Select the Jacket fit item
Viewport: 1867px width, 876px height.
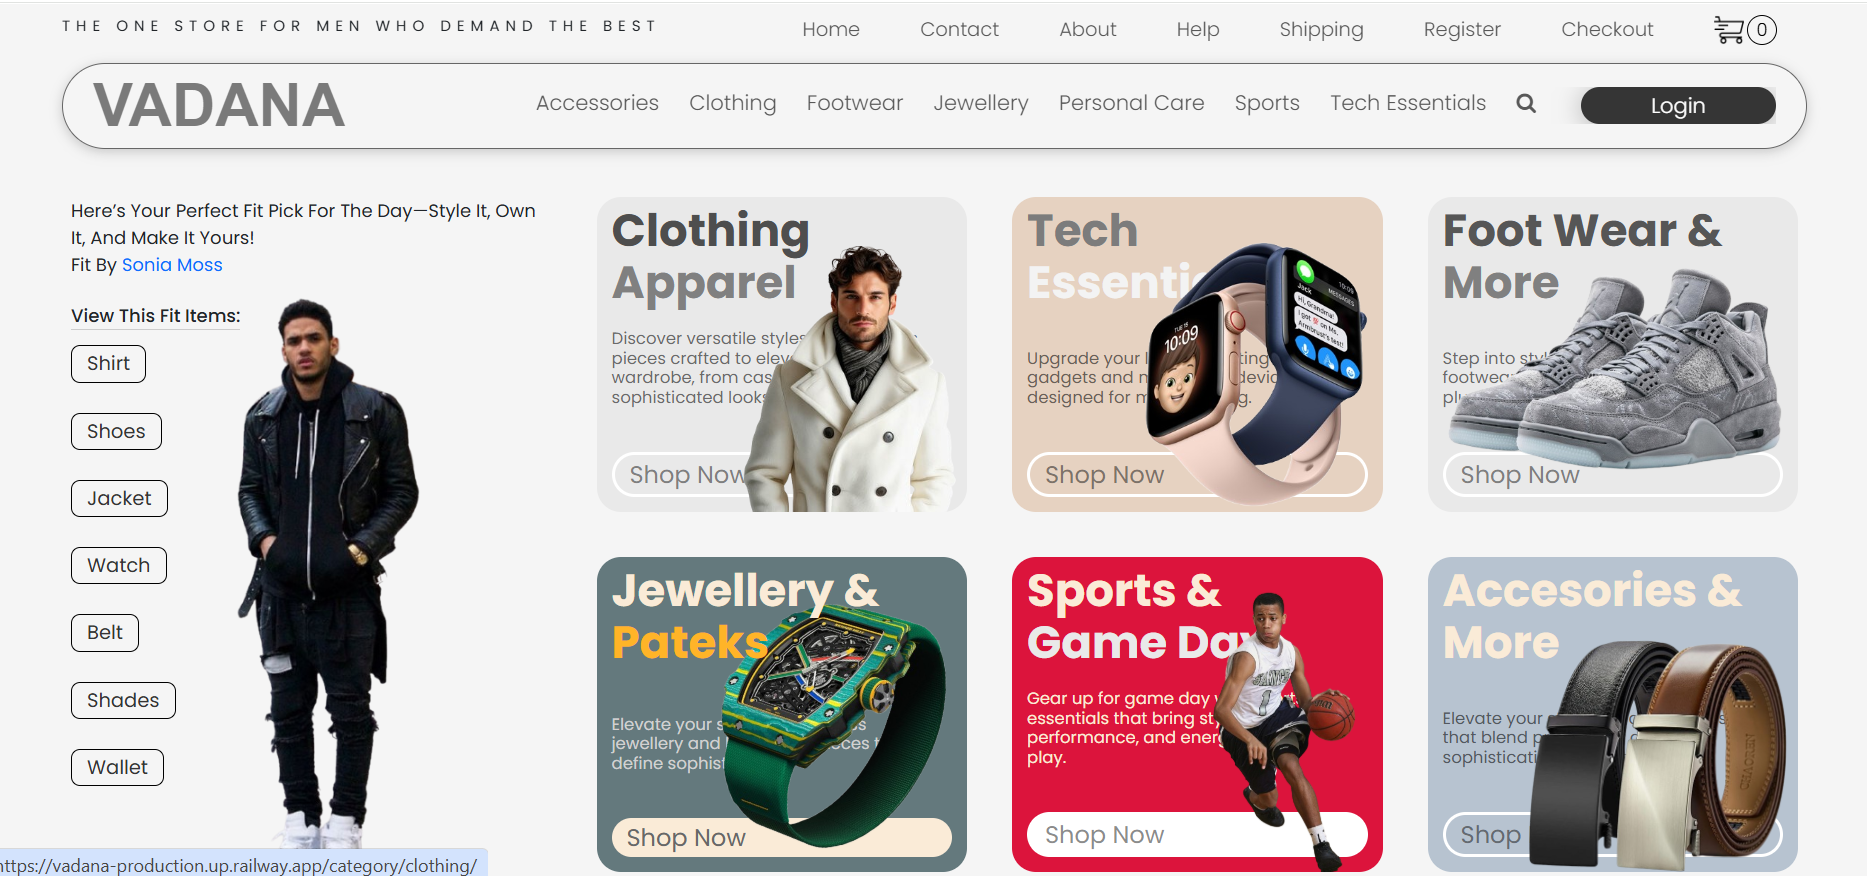coord(119,498)
